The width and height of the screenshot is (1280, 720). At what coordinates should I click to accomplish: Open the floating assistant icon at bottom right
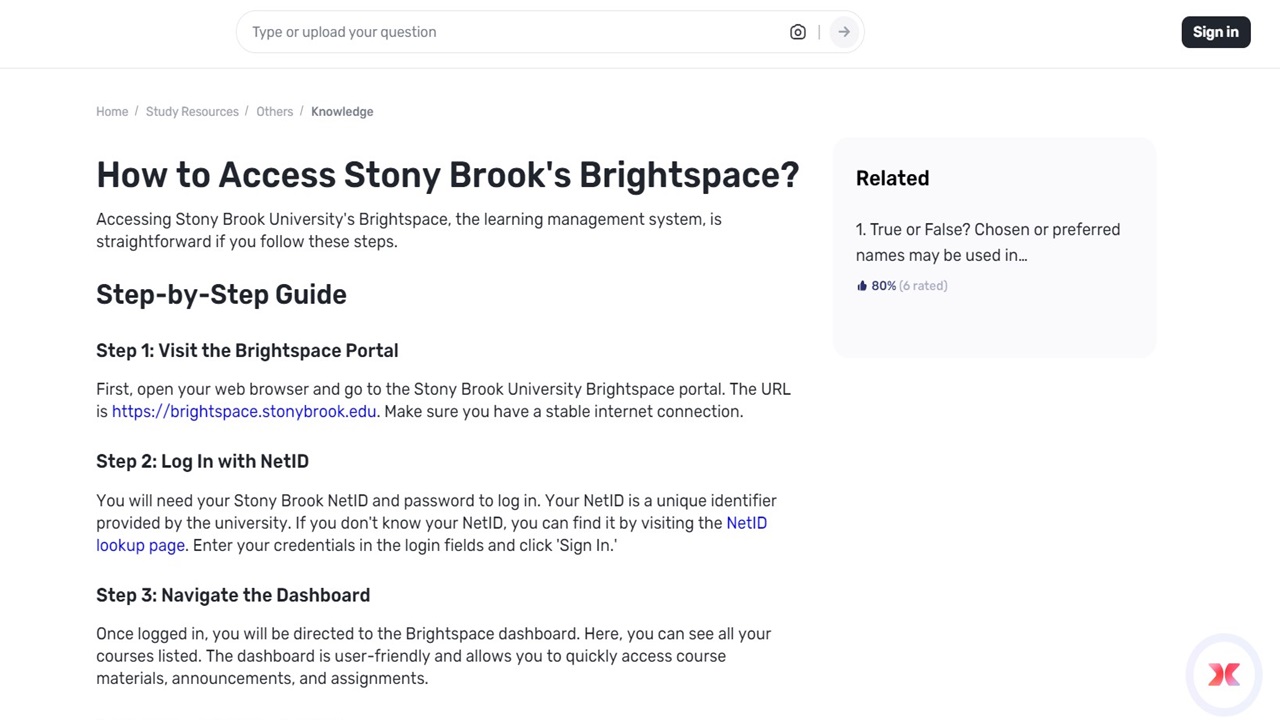tap(1223, 675)
